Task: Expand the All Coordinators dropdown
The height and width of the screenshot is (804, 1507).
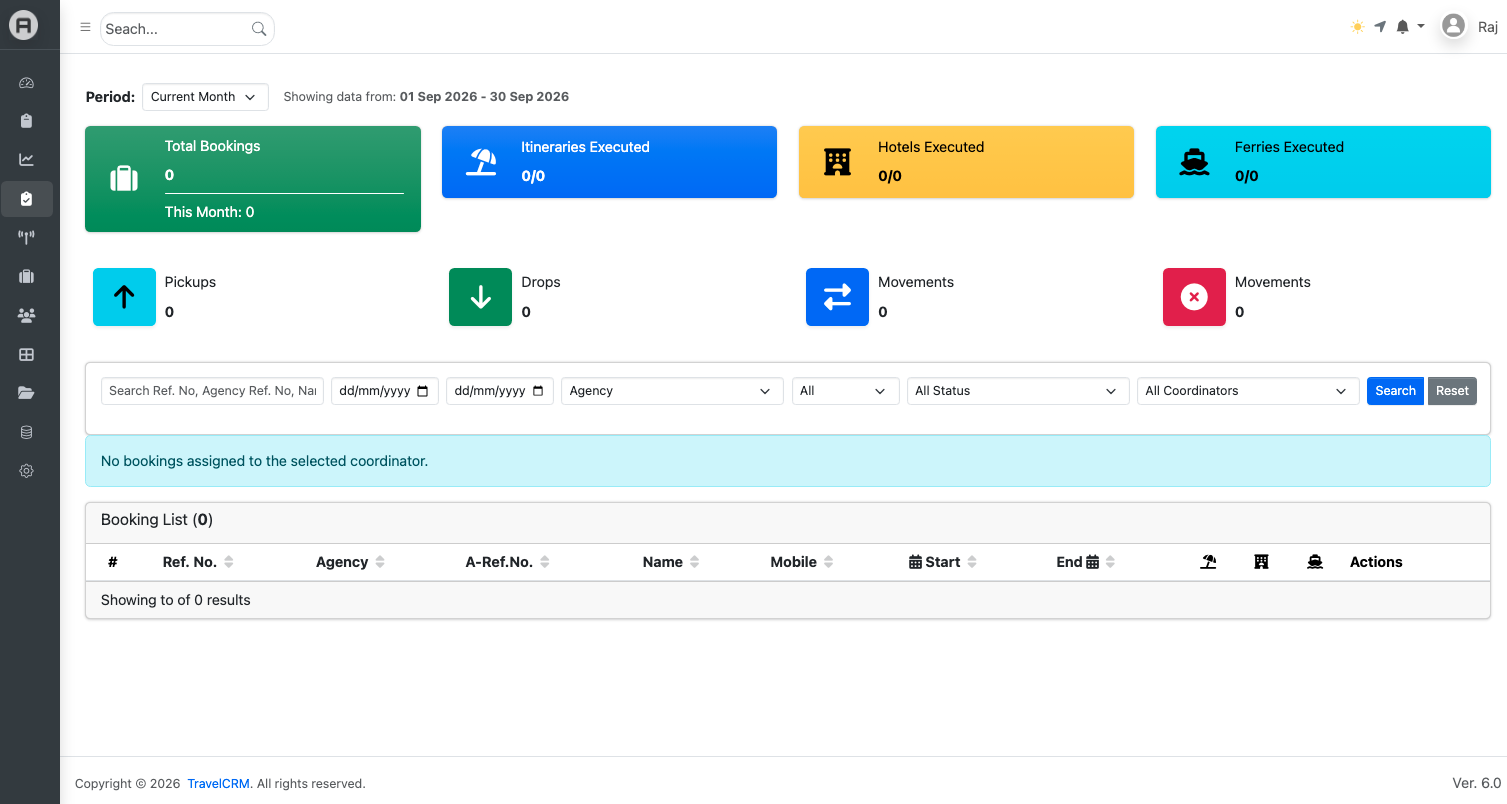Action: (1248, 391)
